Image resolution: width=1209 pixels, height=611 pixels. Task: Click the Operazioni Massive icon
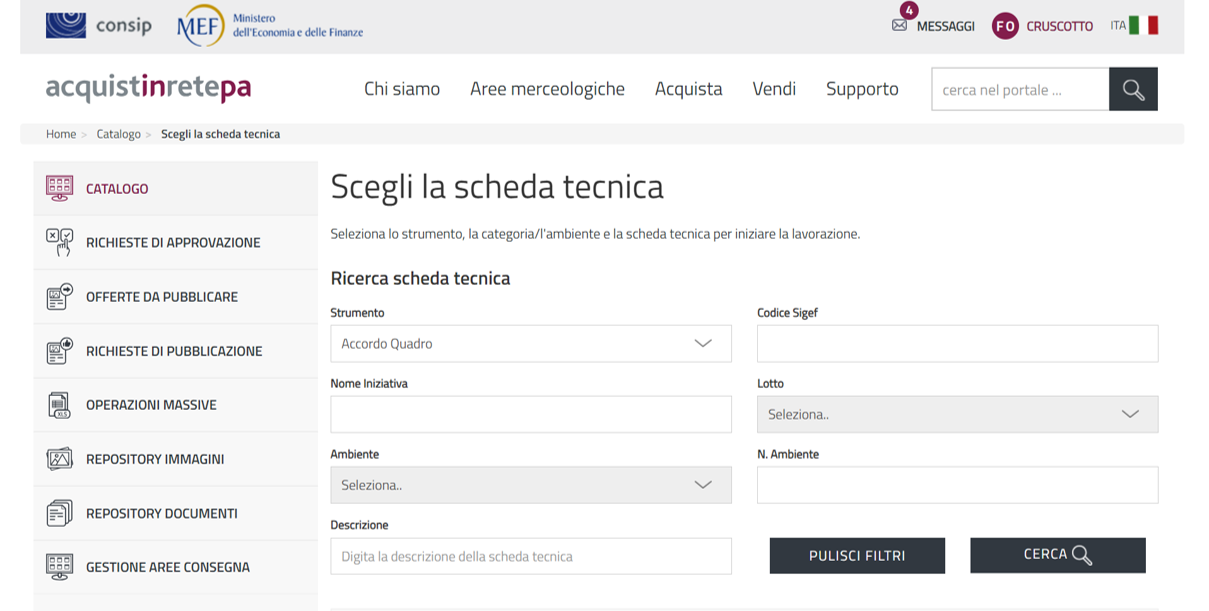click(x=59, y=405)
